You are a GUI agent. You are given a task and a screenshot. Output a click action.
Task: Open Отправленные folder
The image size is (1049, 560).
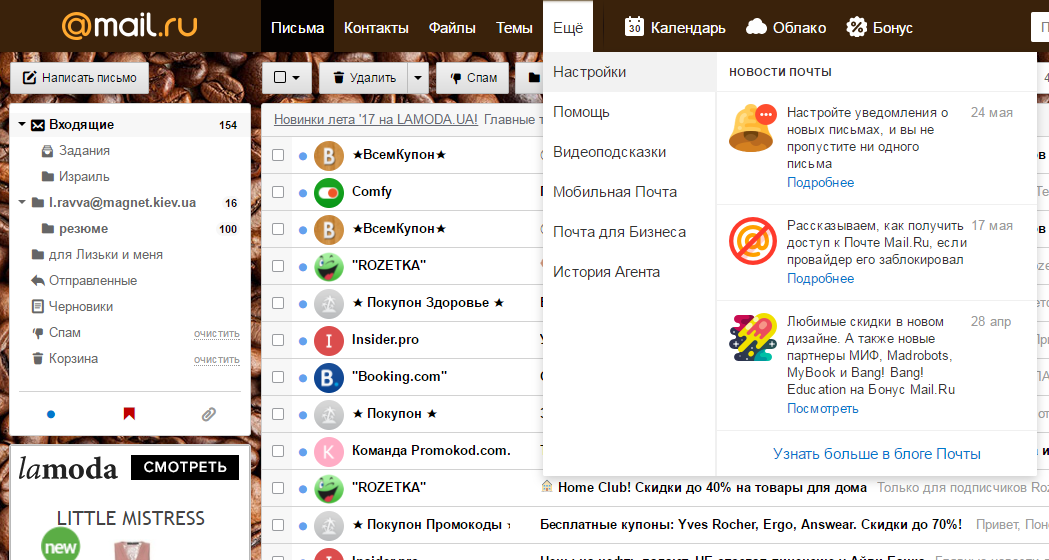(x=92, y=280)
